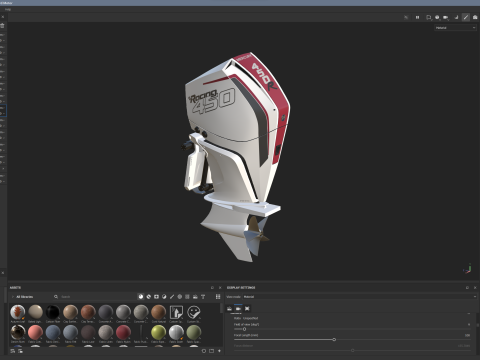Filter assets by Smart masks
The image size is (480, 360).
156,296
